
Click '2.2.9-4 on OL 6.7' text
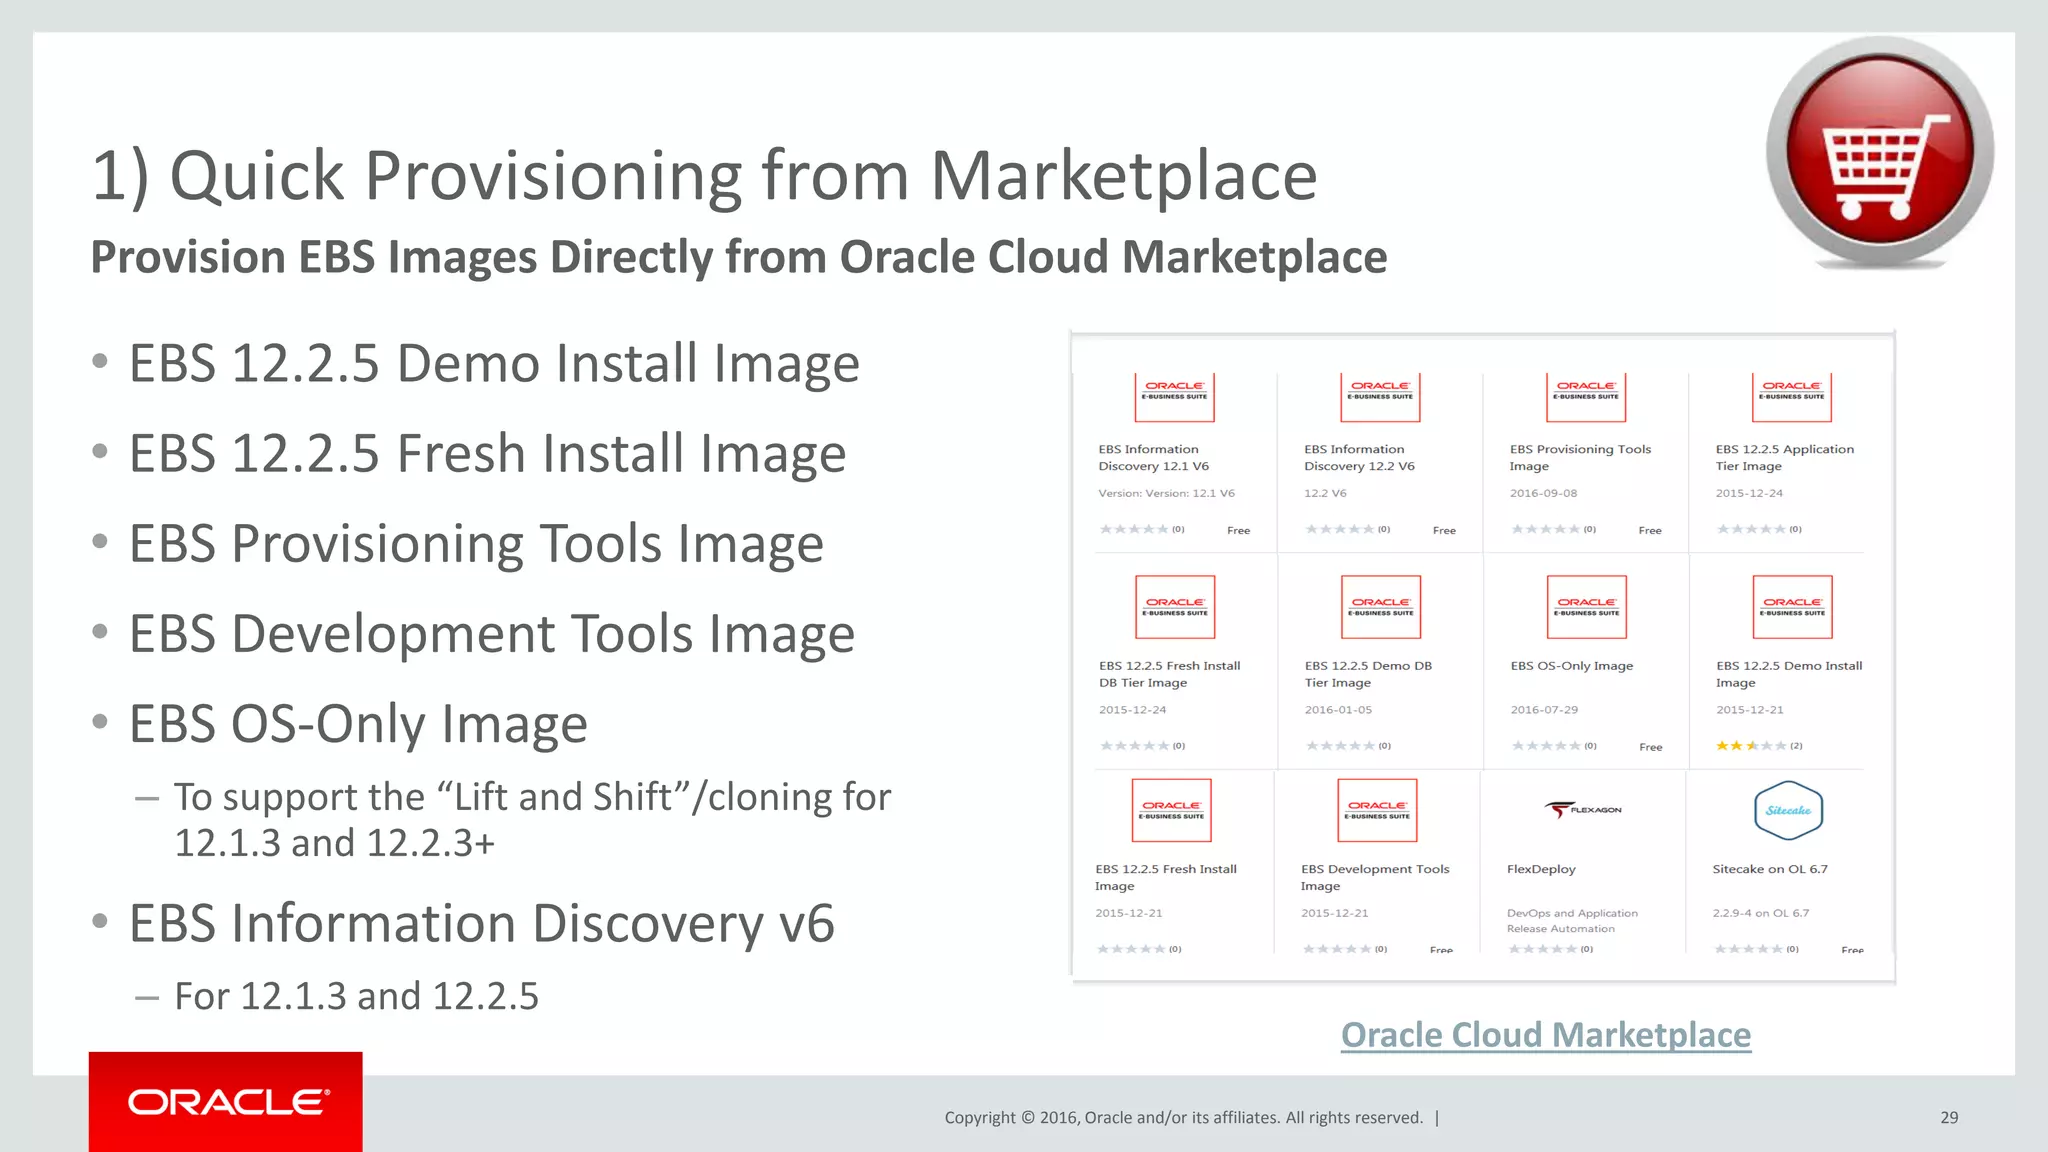tap(1760, 913)
